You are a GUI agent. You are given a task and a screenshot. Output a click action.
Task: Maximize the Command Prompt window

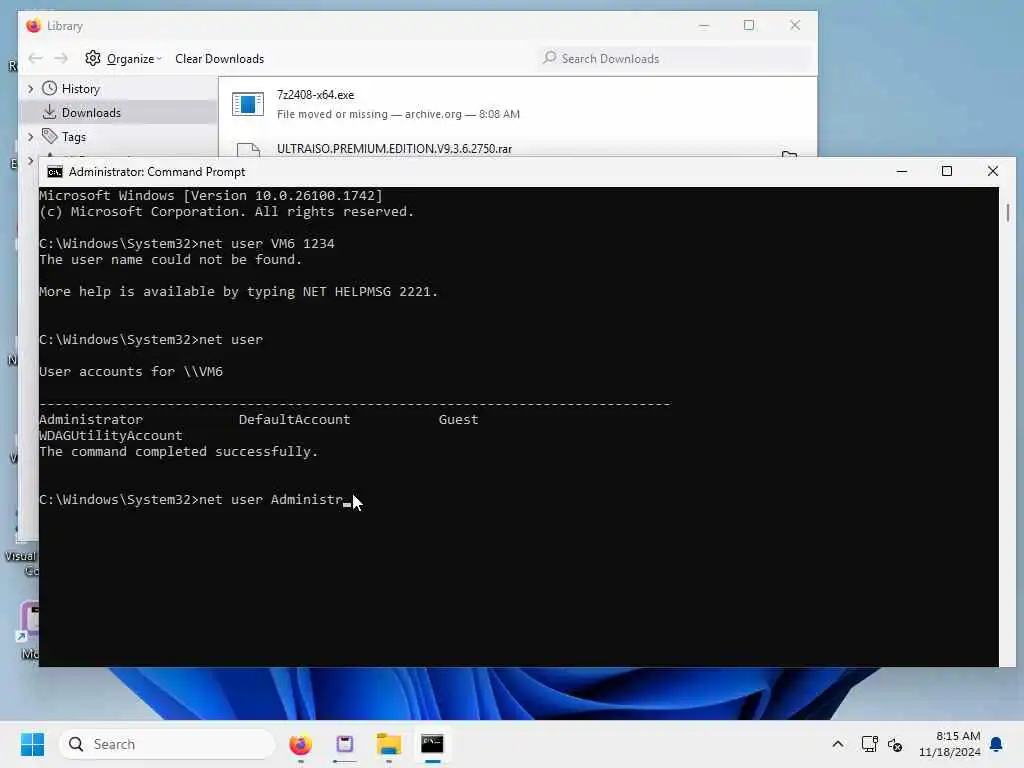pos(947,171)
